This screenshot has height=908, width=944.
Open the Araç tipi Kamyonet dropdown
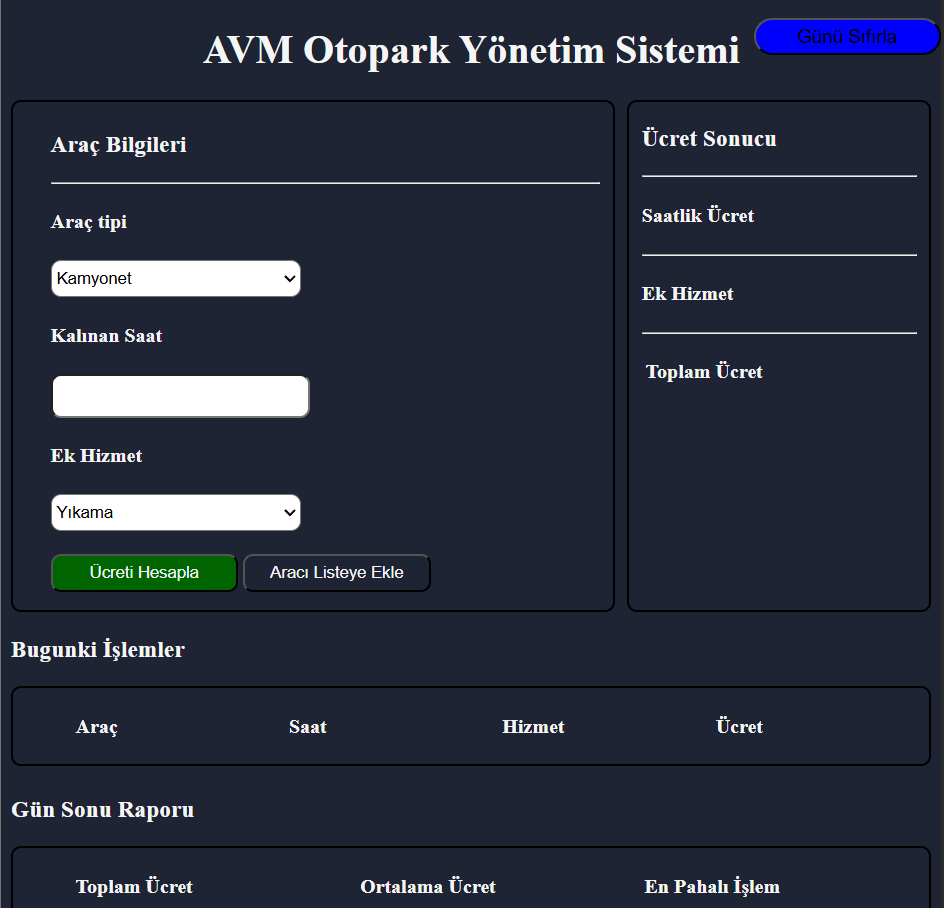176,278
